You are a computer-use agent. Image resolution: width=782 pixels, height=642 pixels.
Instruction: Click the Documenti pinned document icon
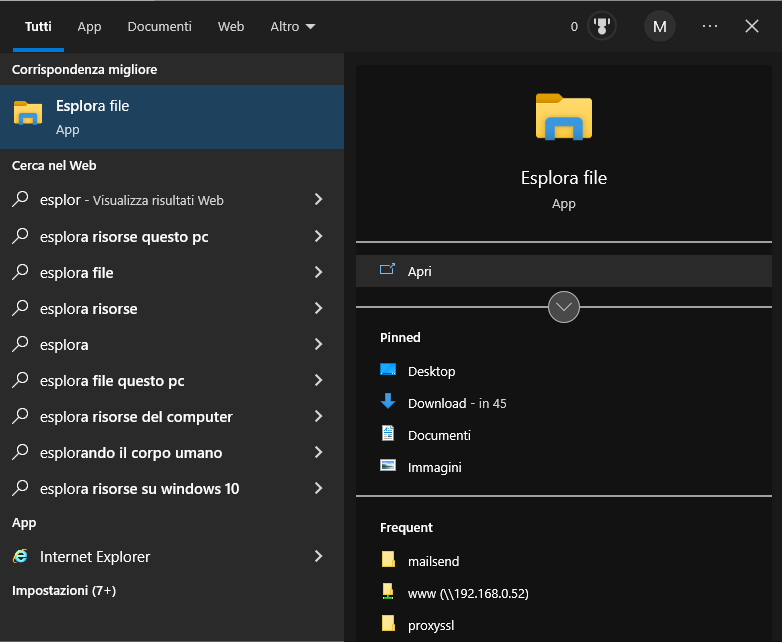pyautogui.click(x=388, y=433)
